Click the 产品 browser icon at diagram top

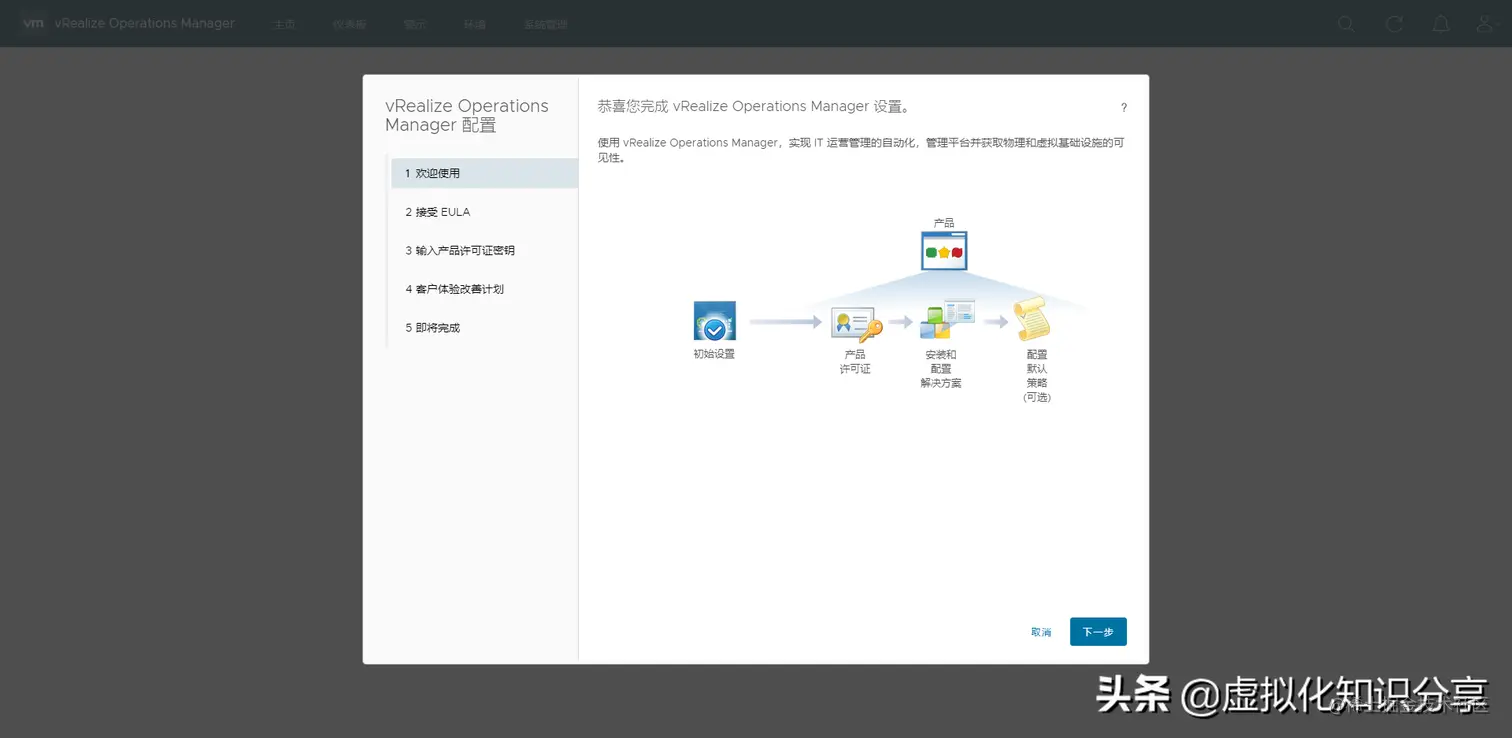click(943, 249)
